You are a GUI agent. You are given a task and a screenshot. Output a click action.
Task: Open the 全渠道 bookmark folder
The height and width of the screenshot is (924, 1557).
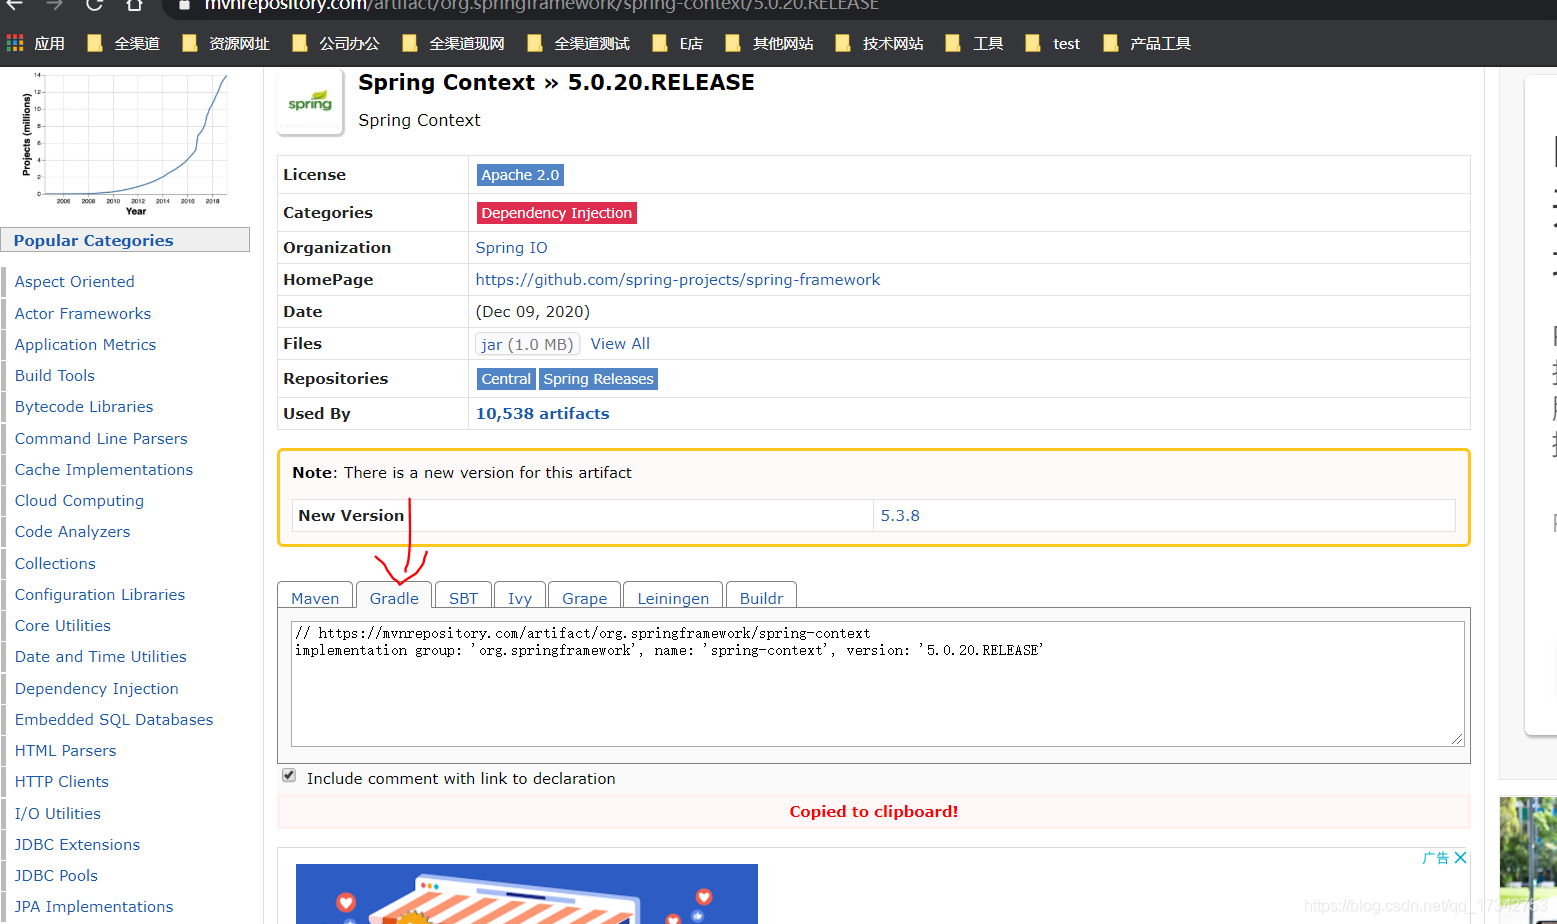(124, 43)
